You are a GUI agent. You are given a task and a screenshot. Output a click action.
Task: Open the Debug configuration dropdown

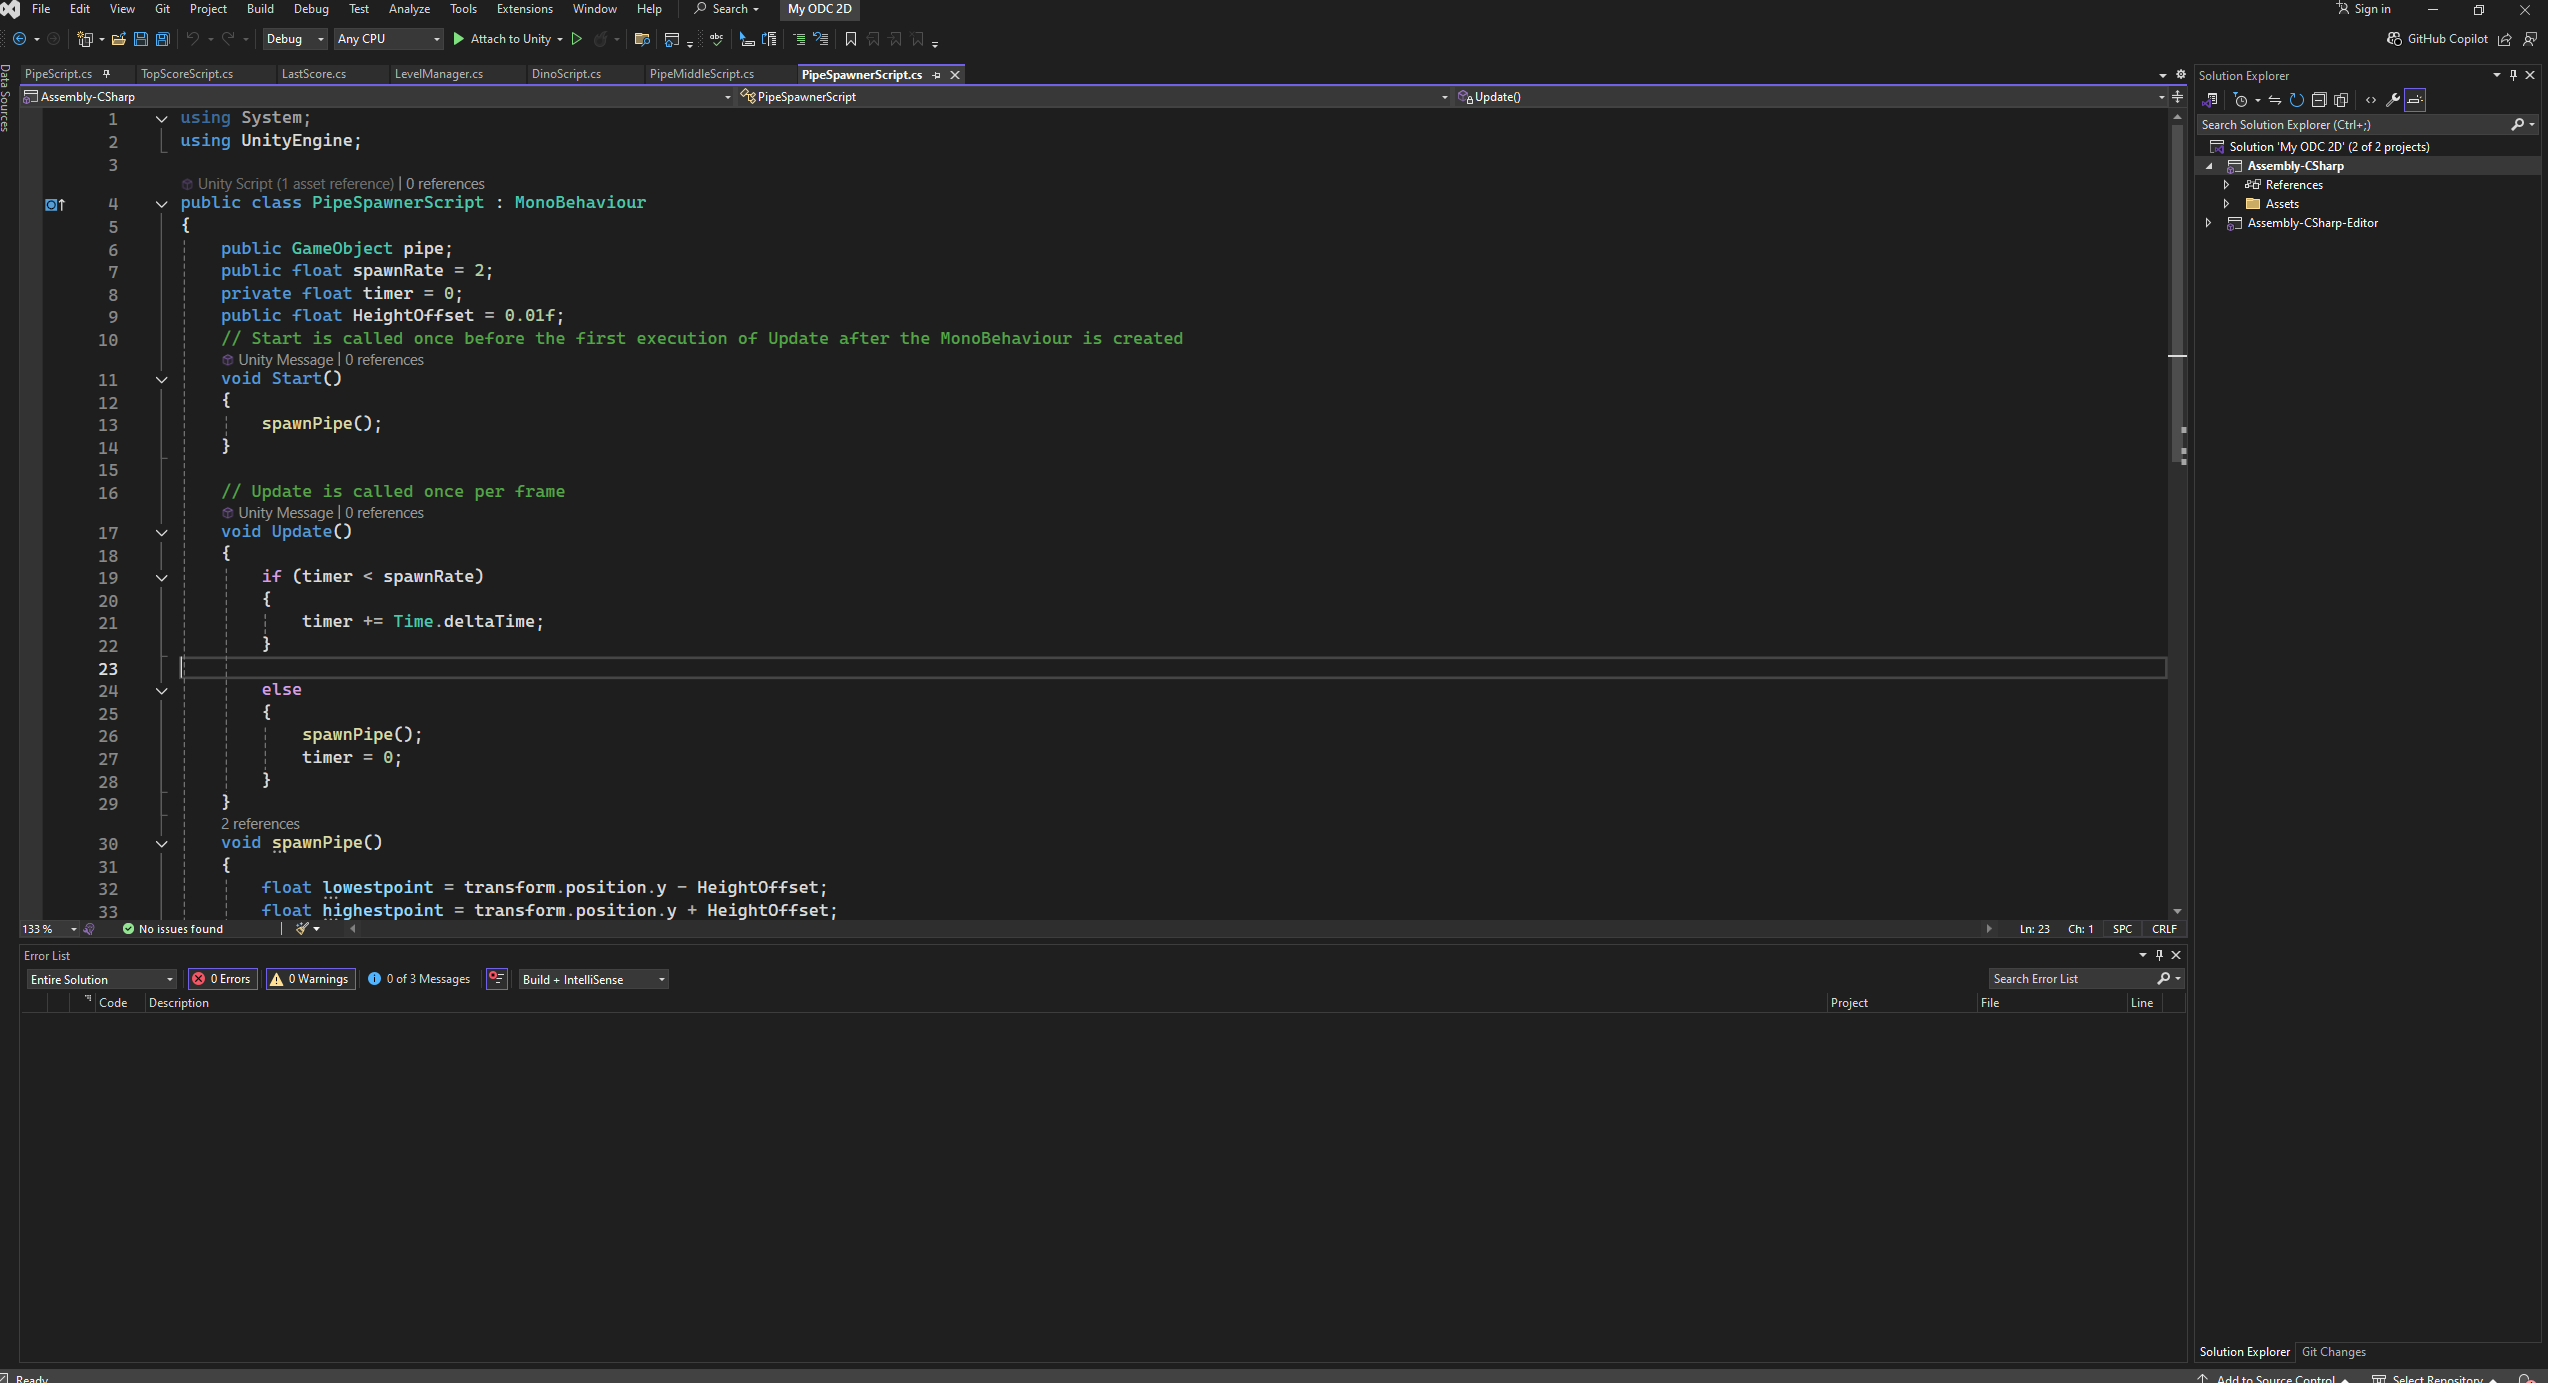295,39
